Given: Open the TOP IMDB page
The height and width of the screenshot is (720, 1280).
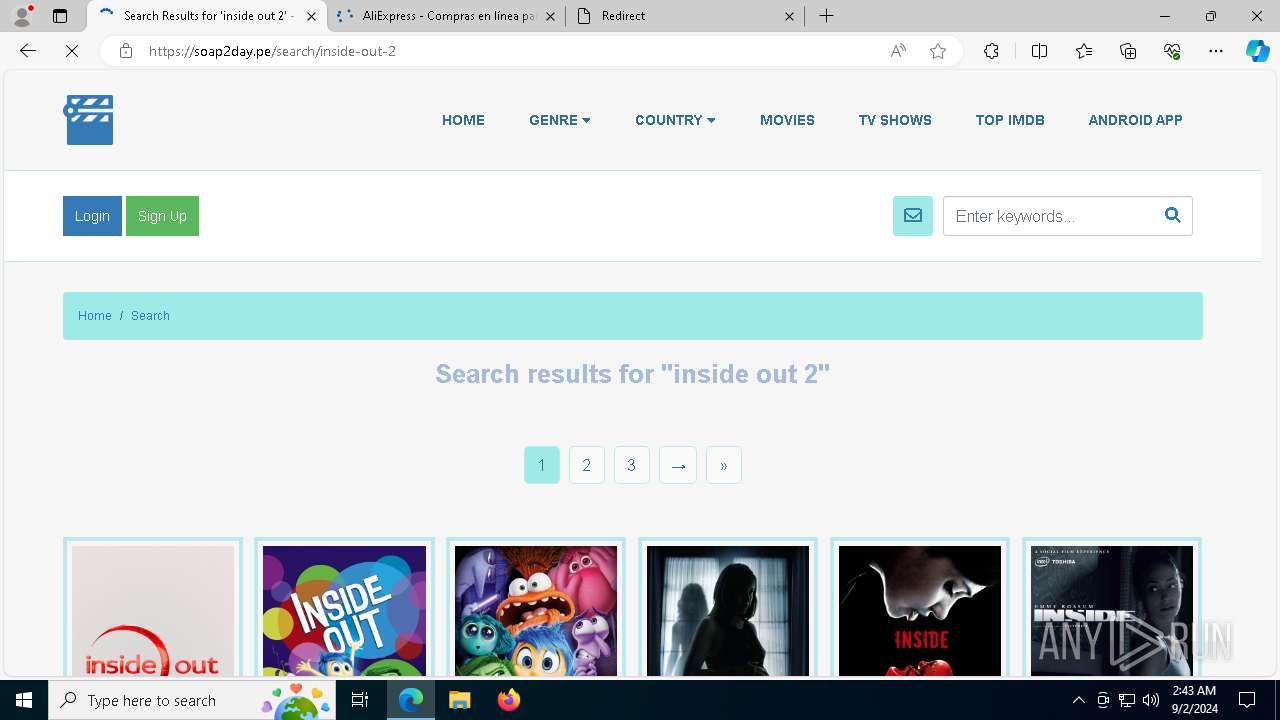Looking at the screenshot, I should [x=1010, y=120].
